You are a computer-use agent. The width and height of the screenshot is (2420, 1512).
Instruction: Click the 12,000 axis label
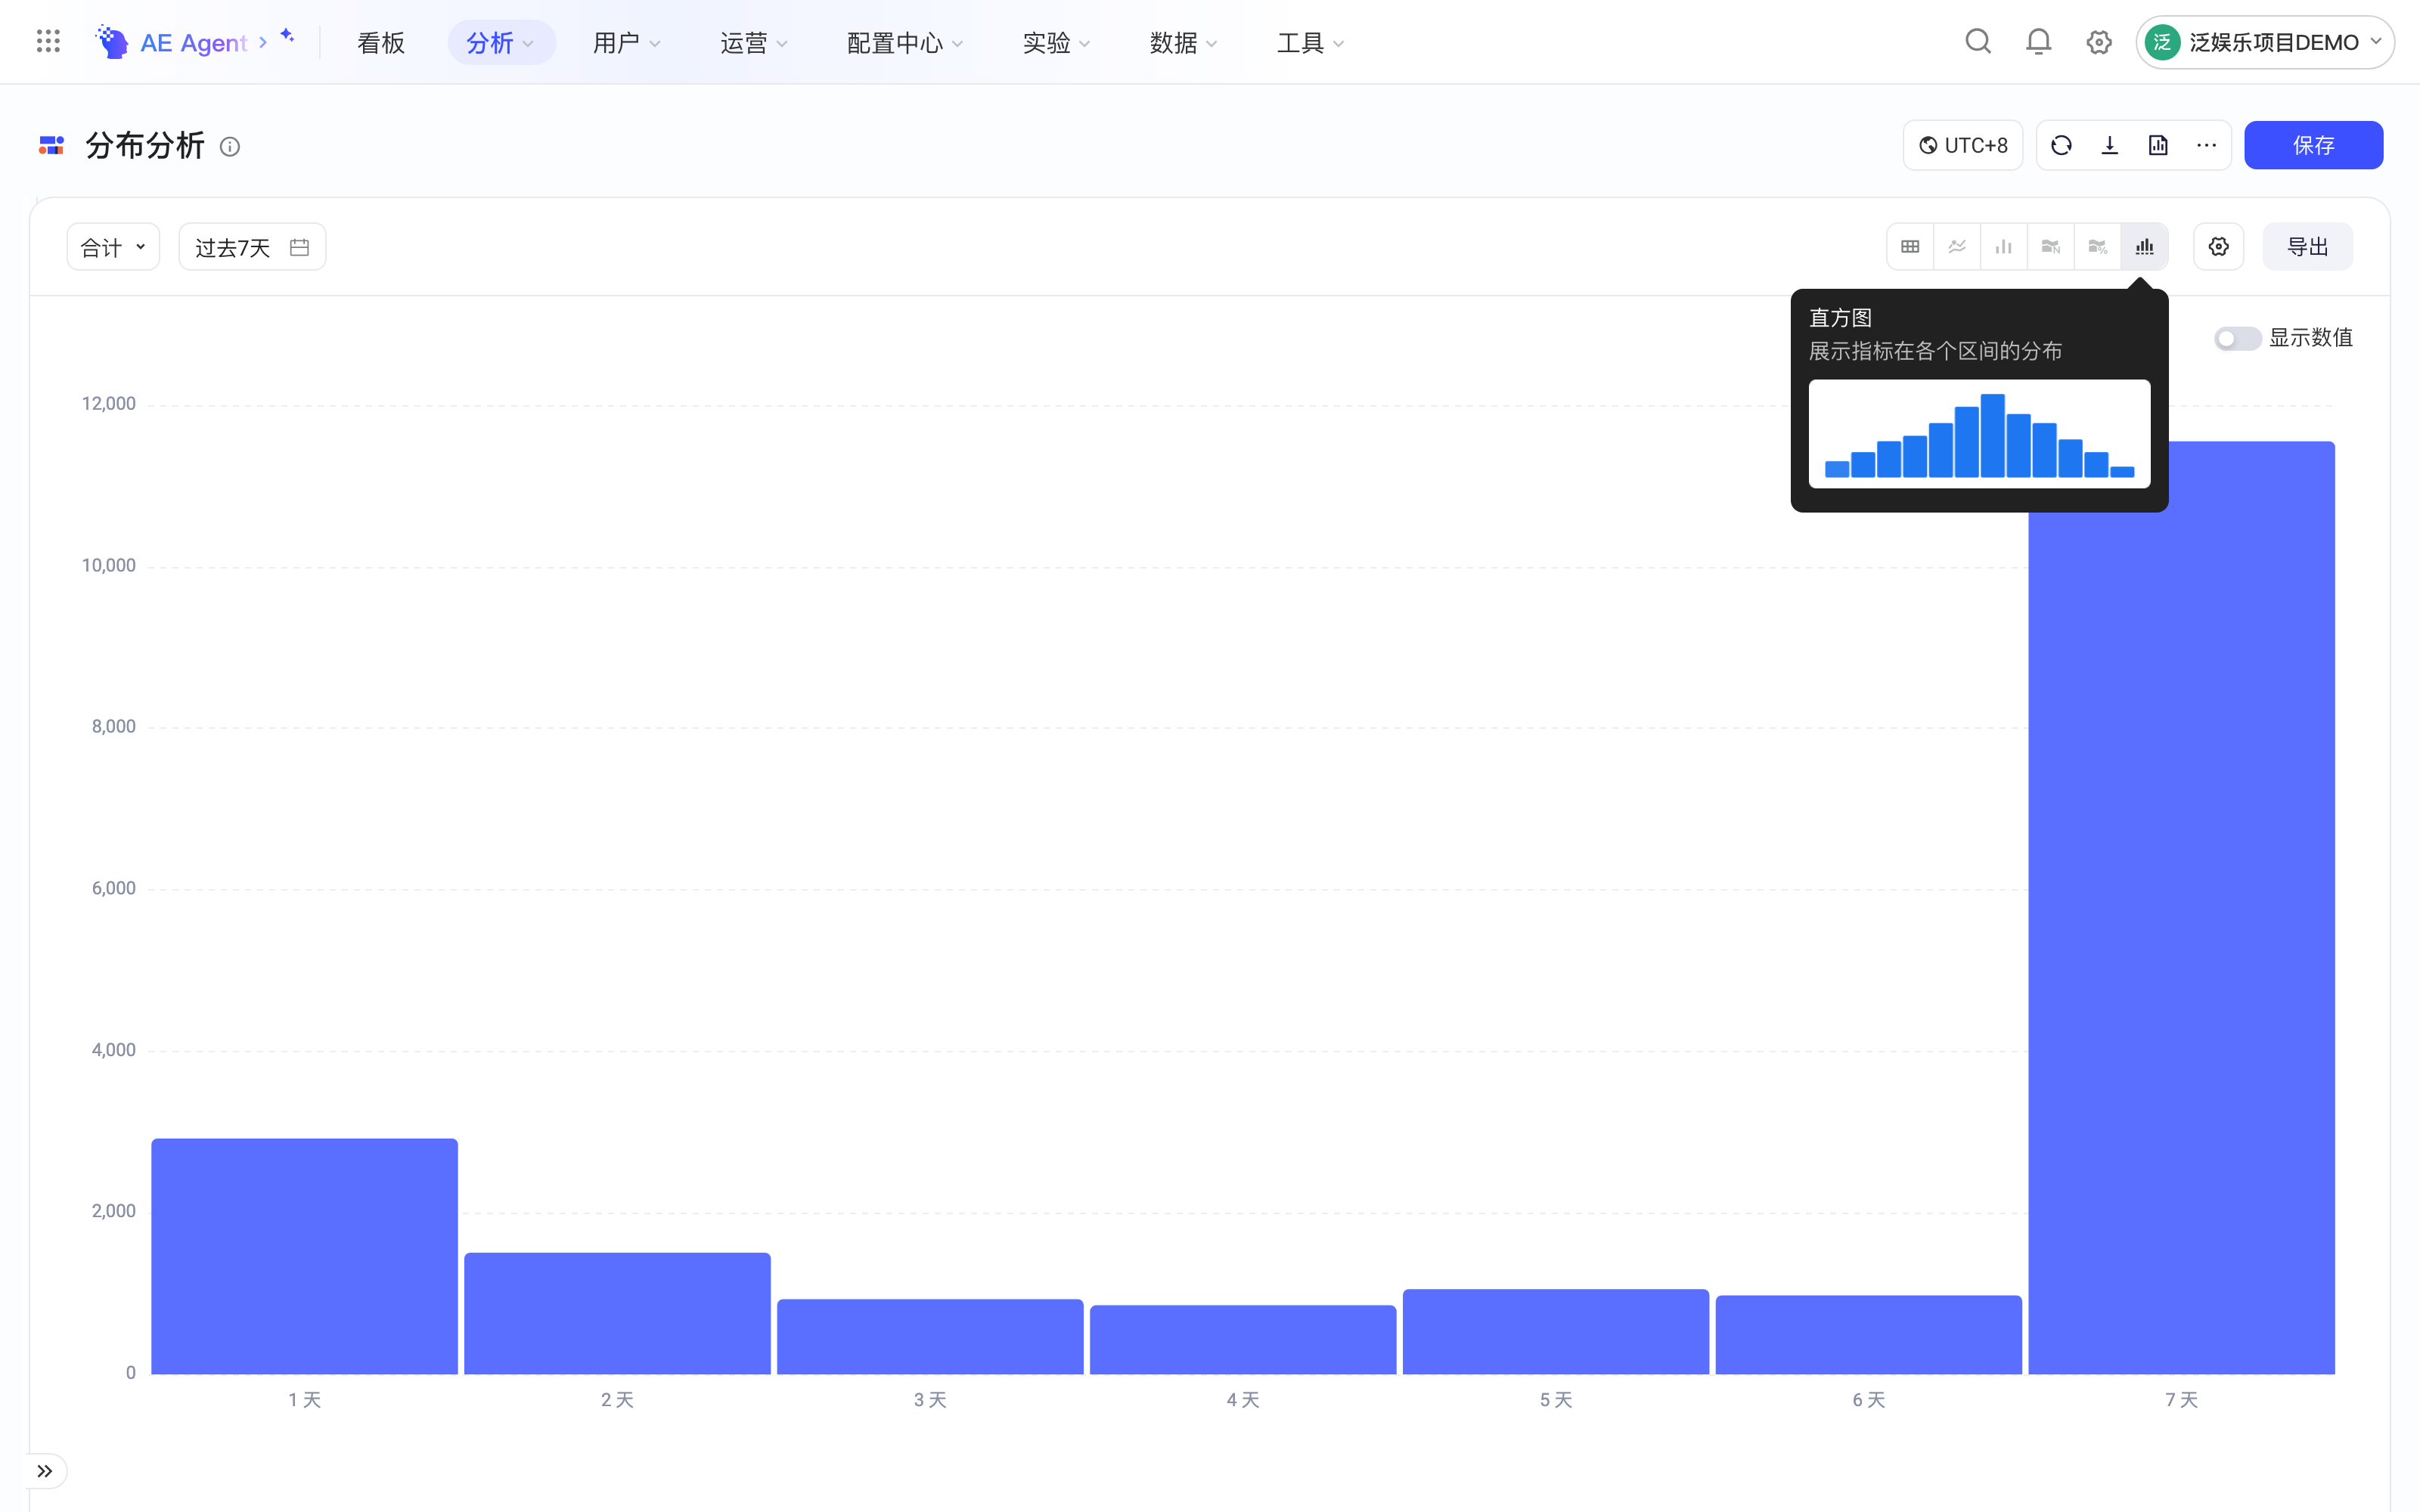coord(108,404)
